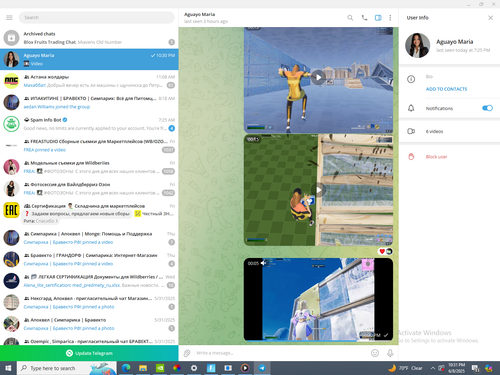Toggle the user info side panel icon
This screenshot has height=375, width=500.
tap(378, 18)
